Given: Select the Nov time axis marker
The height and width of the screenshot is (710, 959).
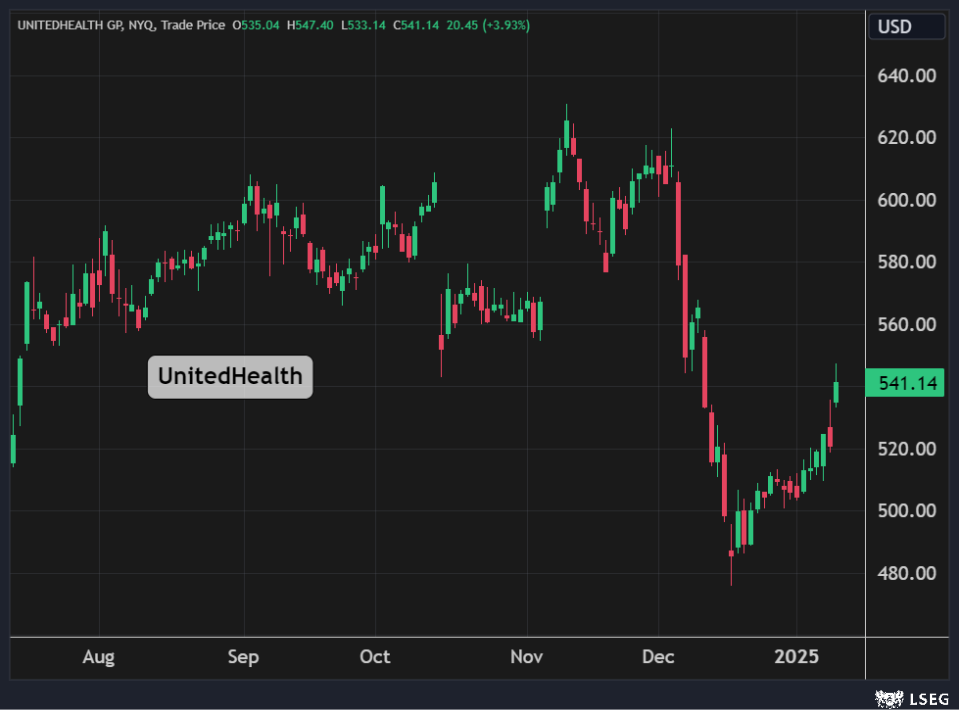Looking at the screenshot, I should click(526, 657).
